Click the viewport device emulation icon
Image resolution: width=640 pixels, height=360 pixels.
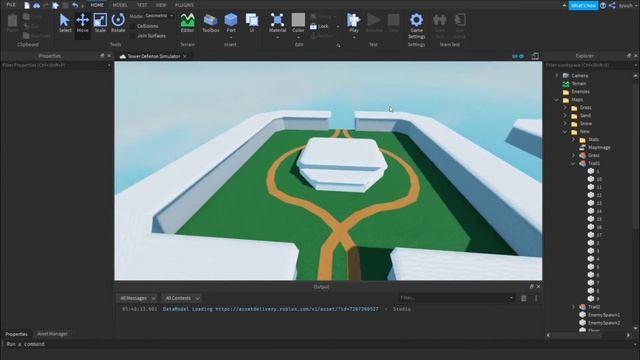(x=535, y=56)
